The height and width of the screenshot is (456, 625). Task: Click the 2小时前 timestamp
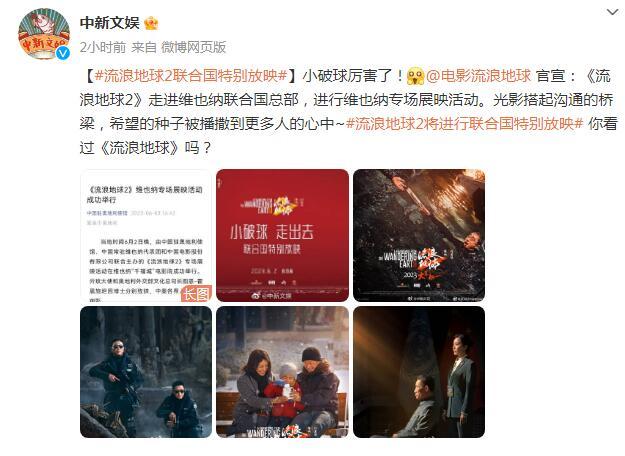click(x=102, y=47)
